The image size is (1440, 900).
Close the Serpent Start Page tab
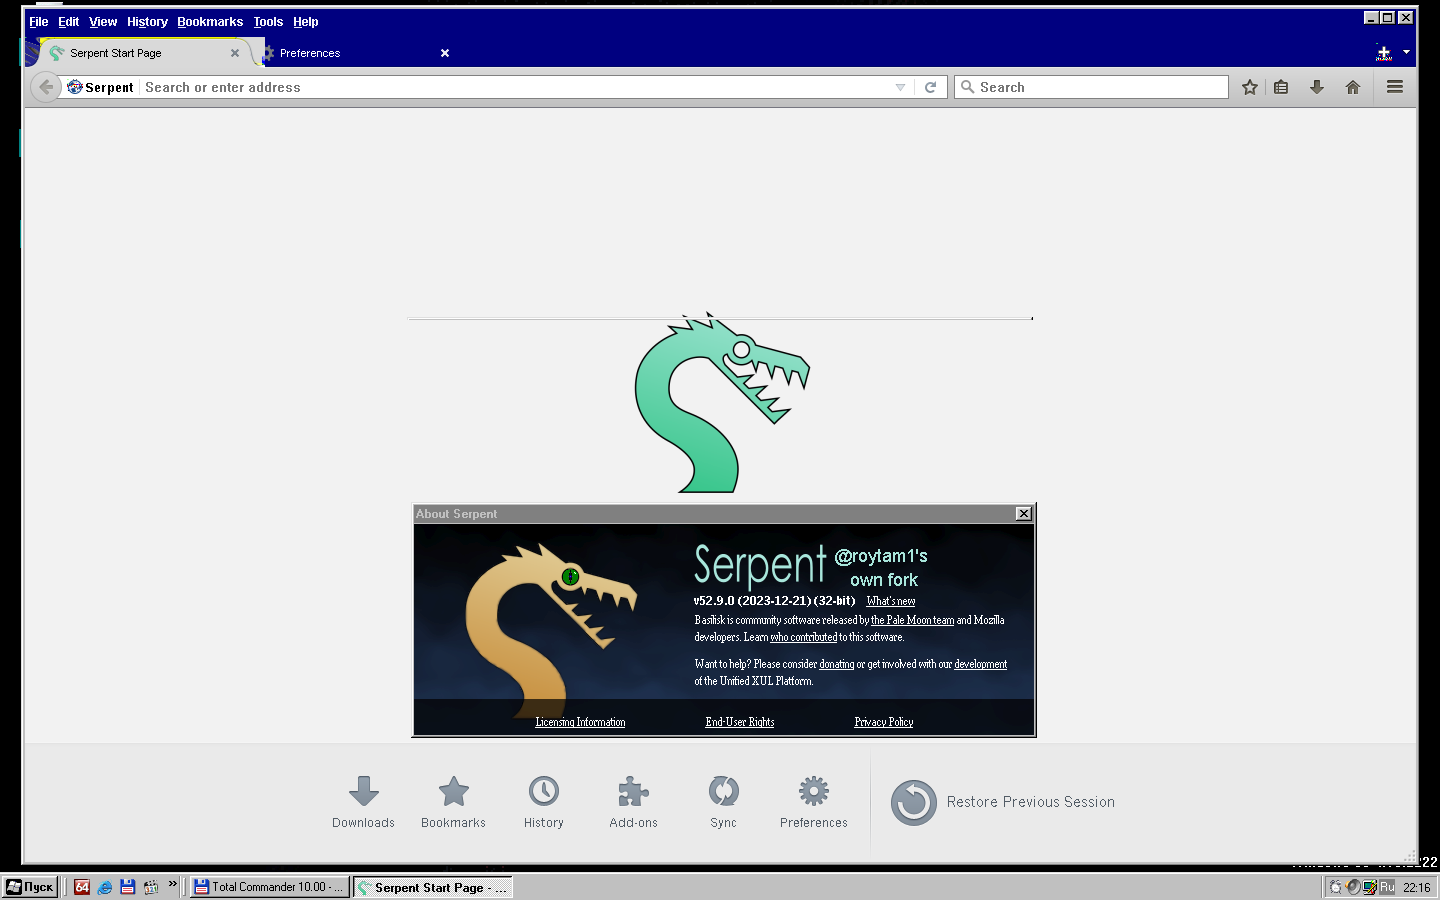coord(235,53)
